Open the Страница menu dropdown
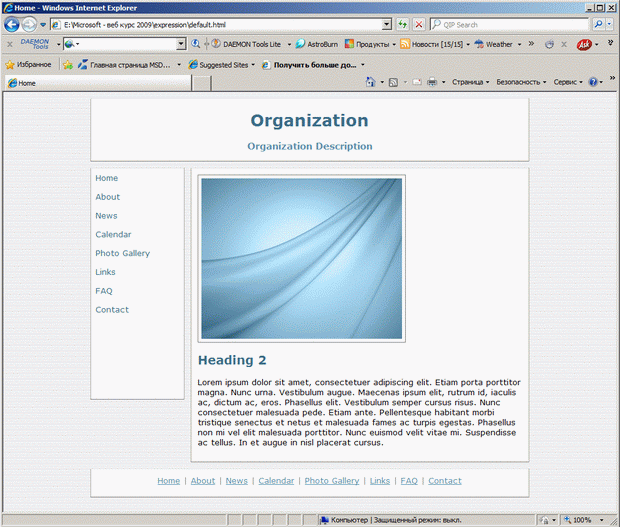620x527 pixels. 470,82
